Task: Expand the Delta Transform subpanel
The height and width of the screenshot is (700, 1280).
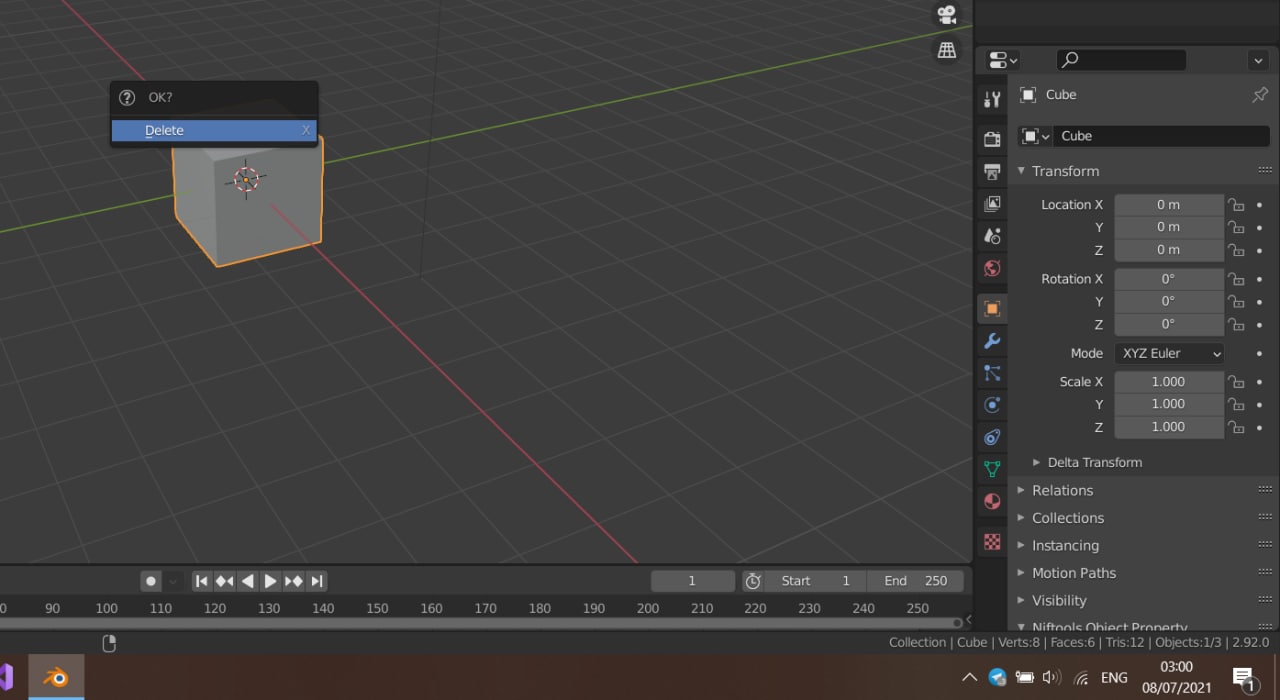Action: [x=1094, y=462]
